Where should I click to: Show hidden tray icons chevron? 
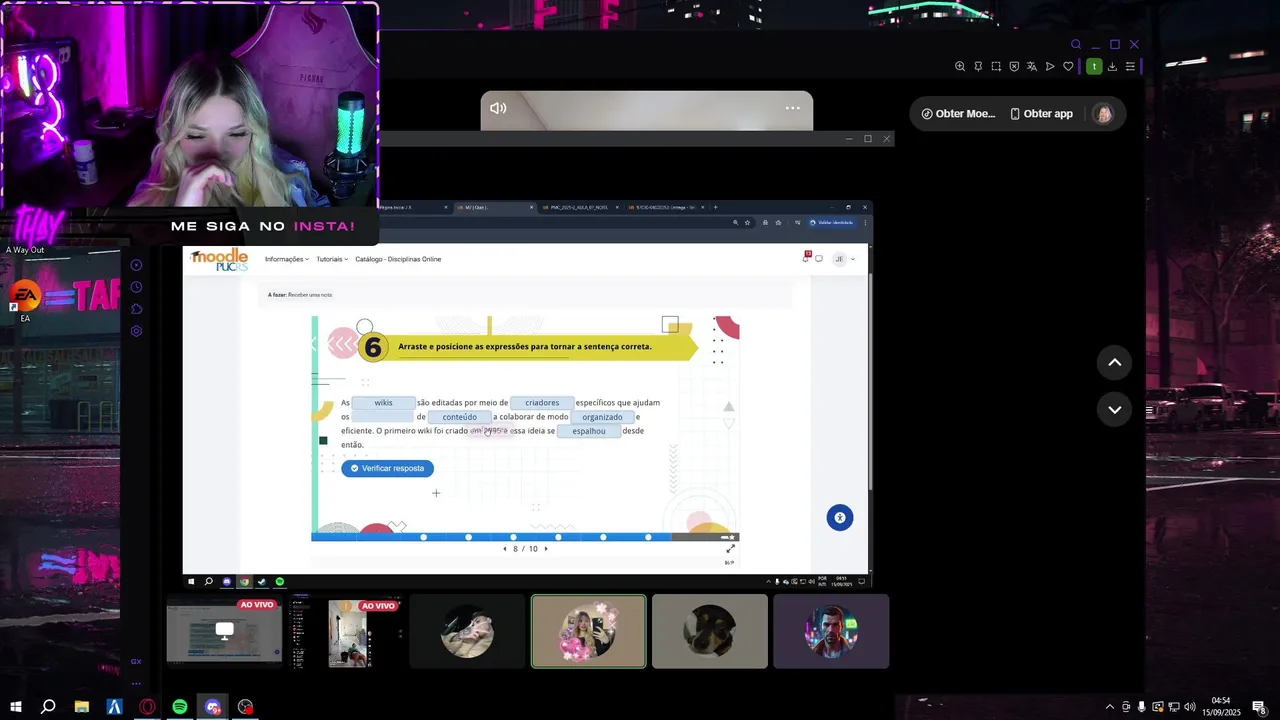coord(1109,707)
